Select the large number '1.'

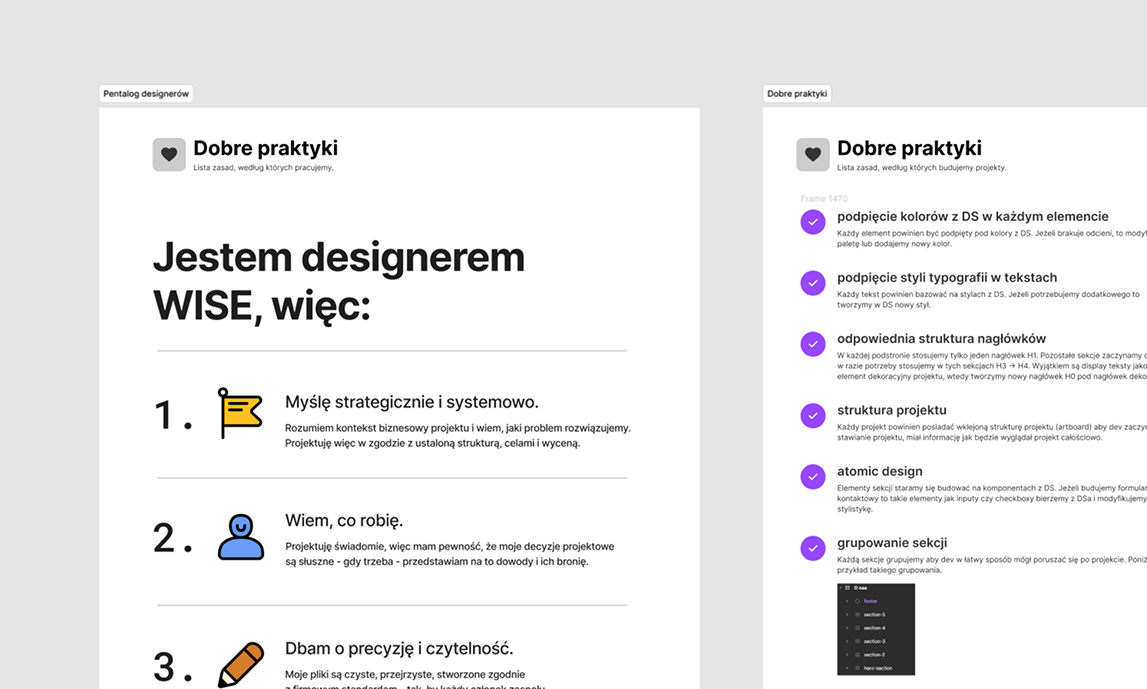[x=173, y=415]
